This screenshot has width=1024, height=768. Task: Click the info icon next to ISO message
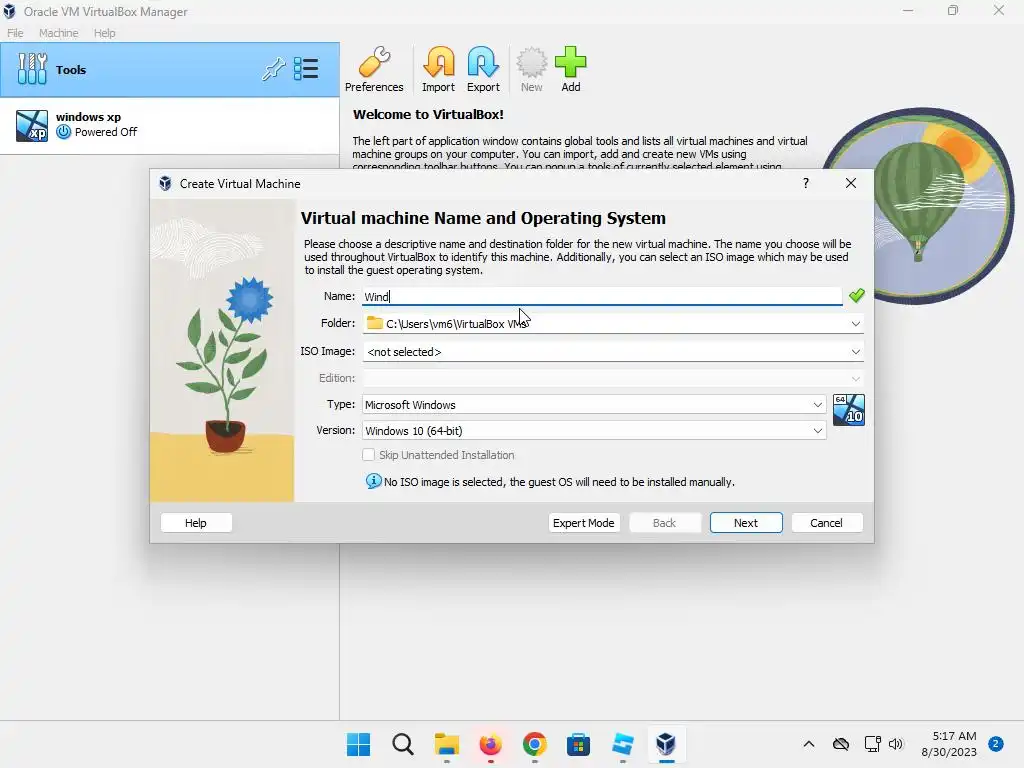coord(374,481)
